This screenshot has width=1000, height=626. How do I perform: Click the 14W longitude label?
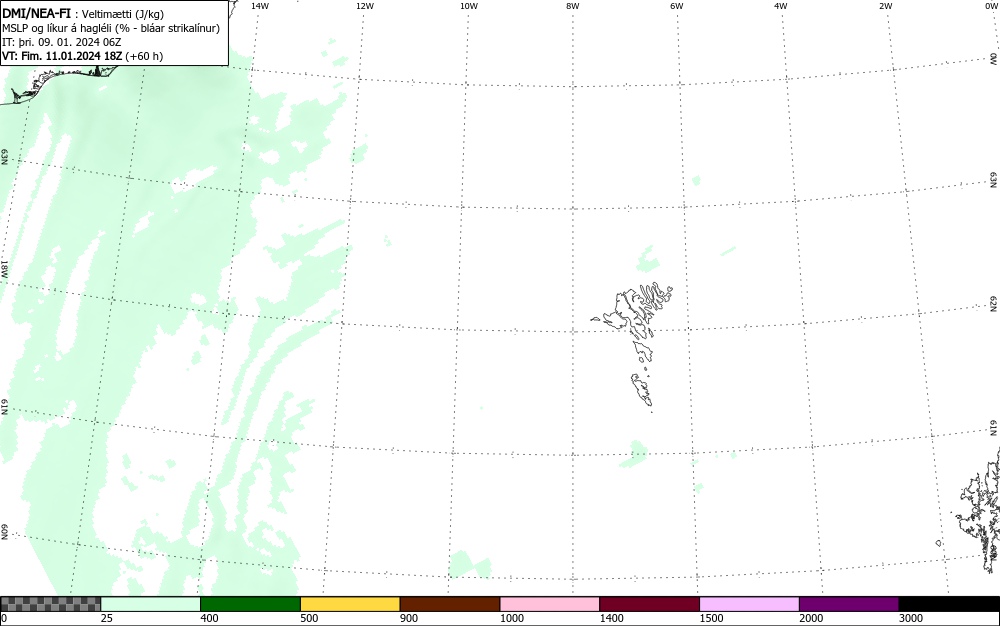[x=260, y=6]
